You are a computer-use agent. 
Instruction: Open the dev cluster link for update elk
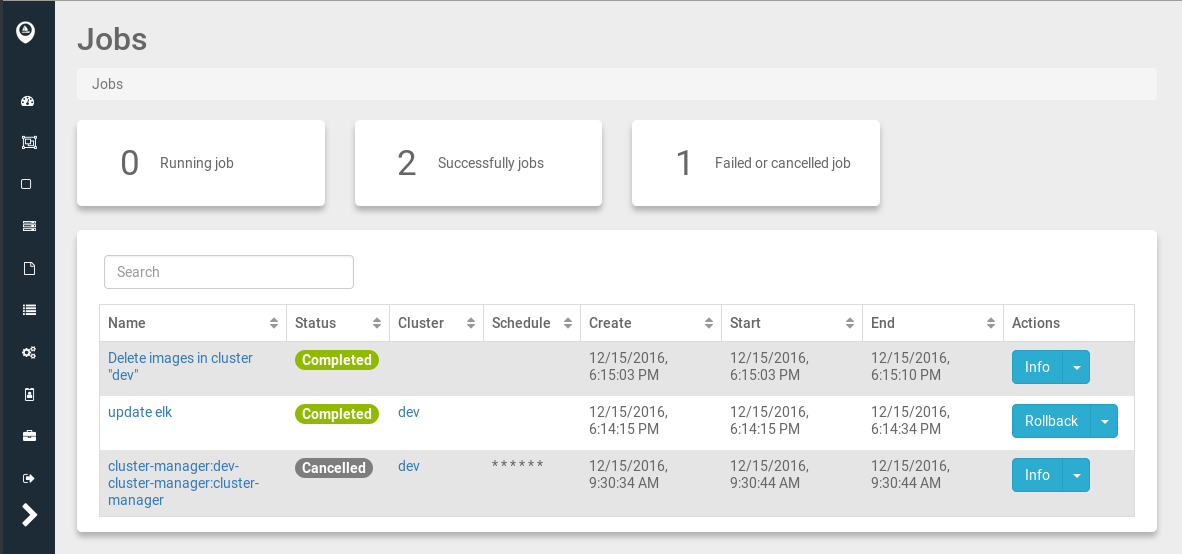coord(409,412)
